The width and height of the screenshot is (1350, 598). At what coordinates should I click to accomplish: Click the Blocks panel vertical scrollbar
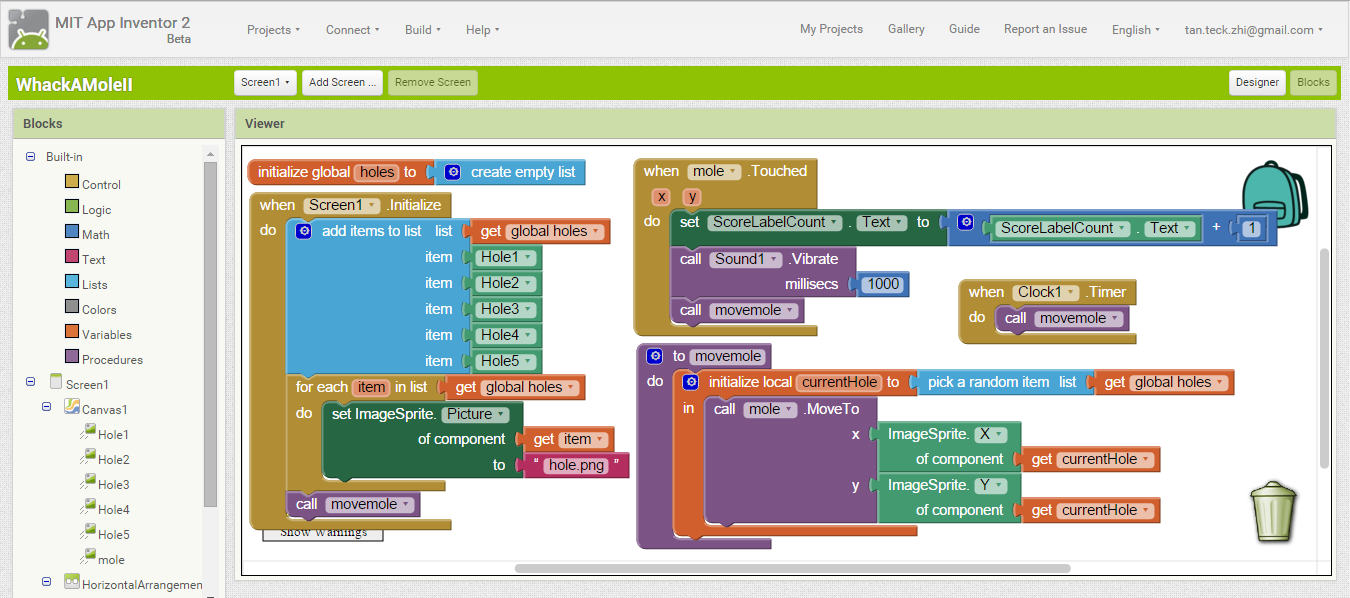tap(210, 335)
